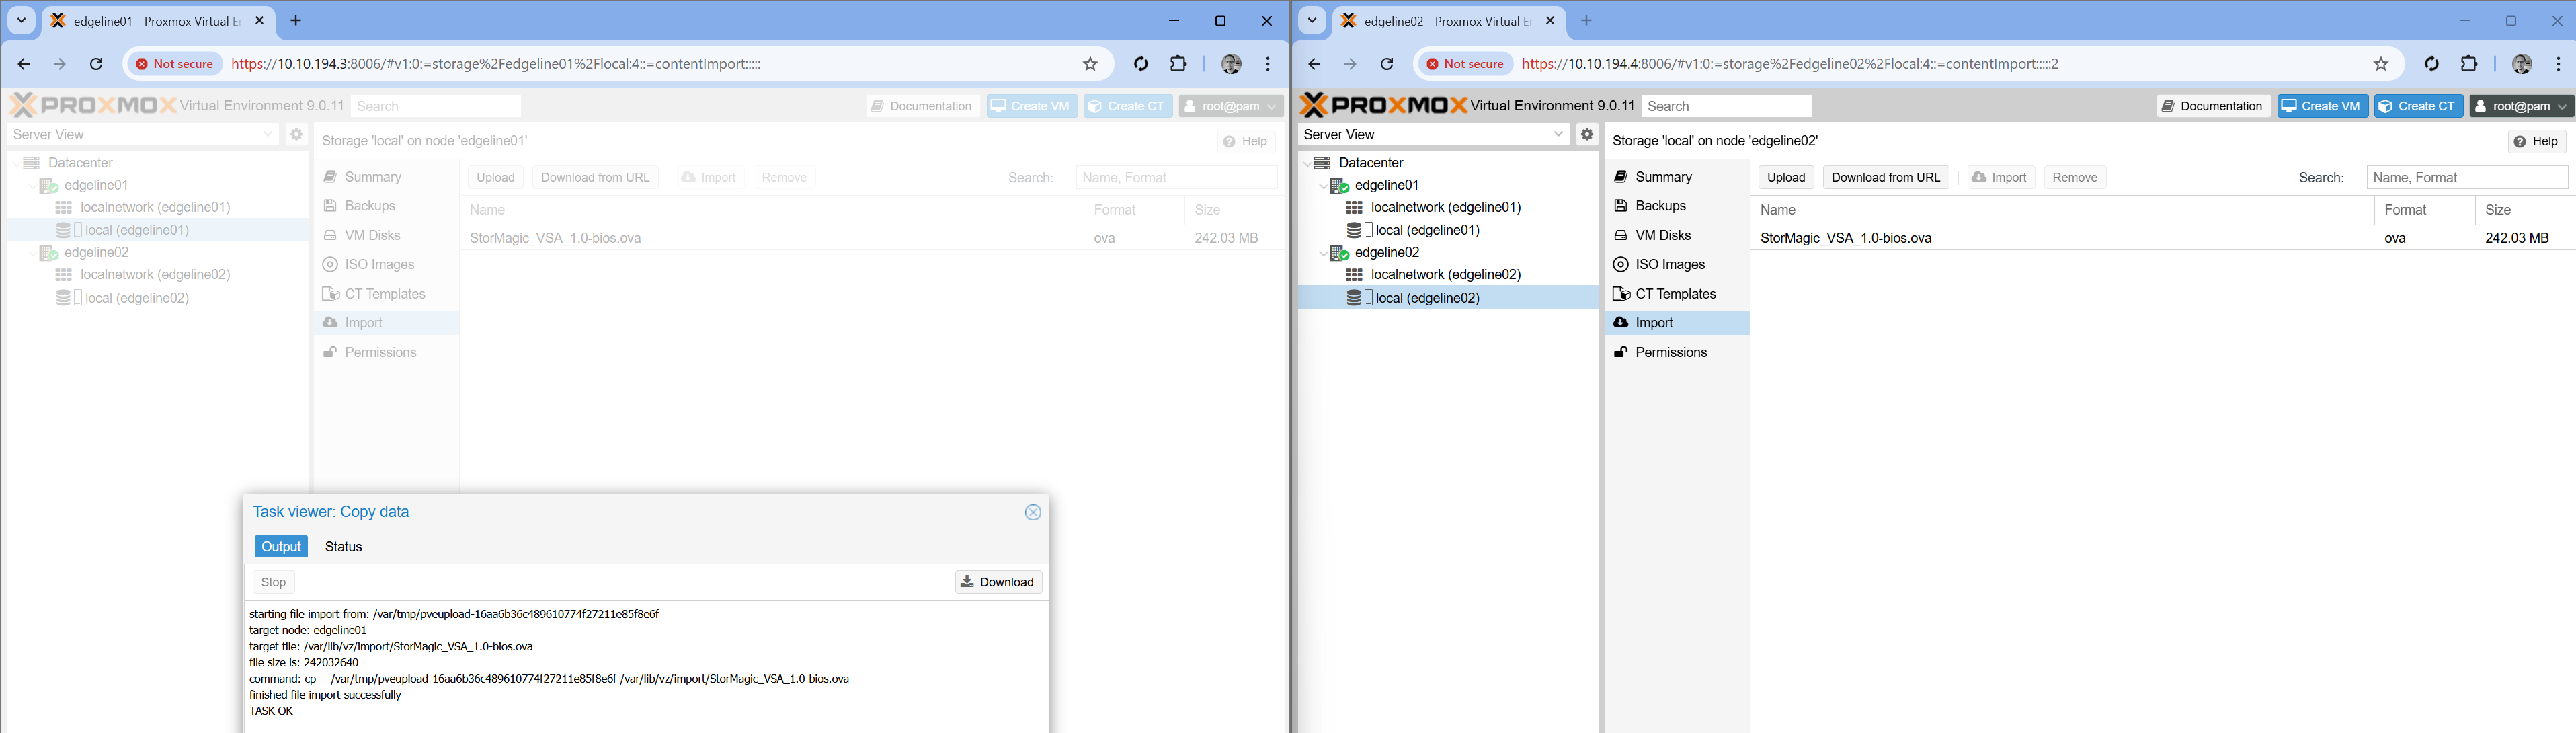Screen dimensions: 2576x733
Task: Click the Help button in edgeline02 window
Action: (2537, 141)
